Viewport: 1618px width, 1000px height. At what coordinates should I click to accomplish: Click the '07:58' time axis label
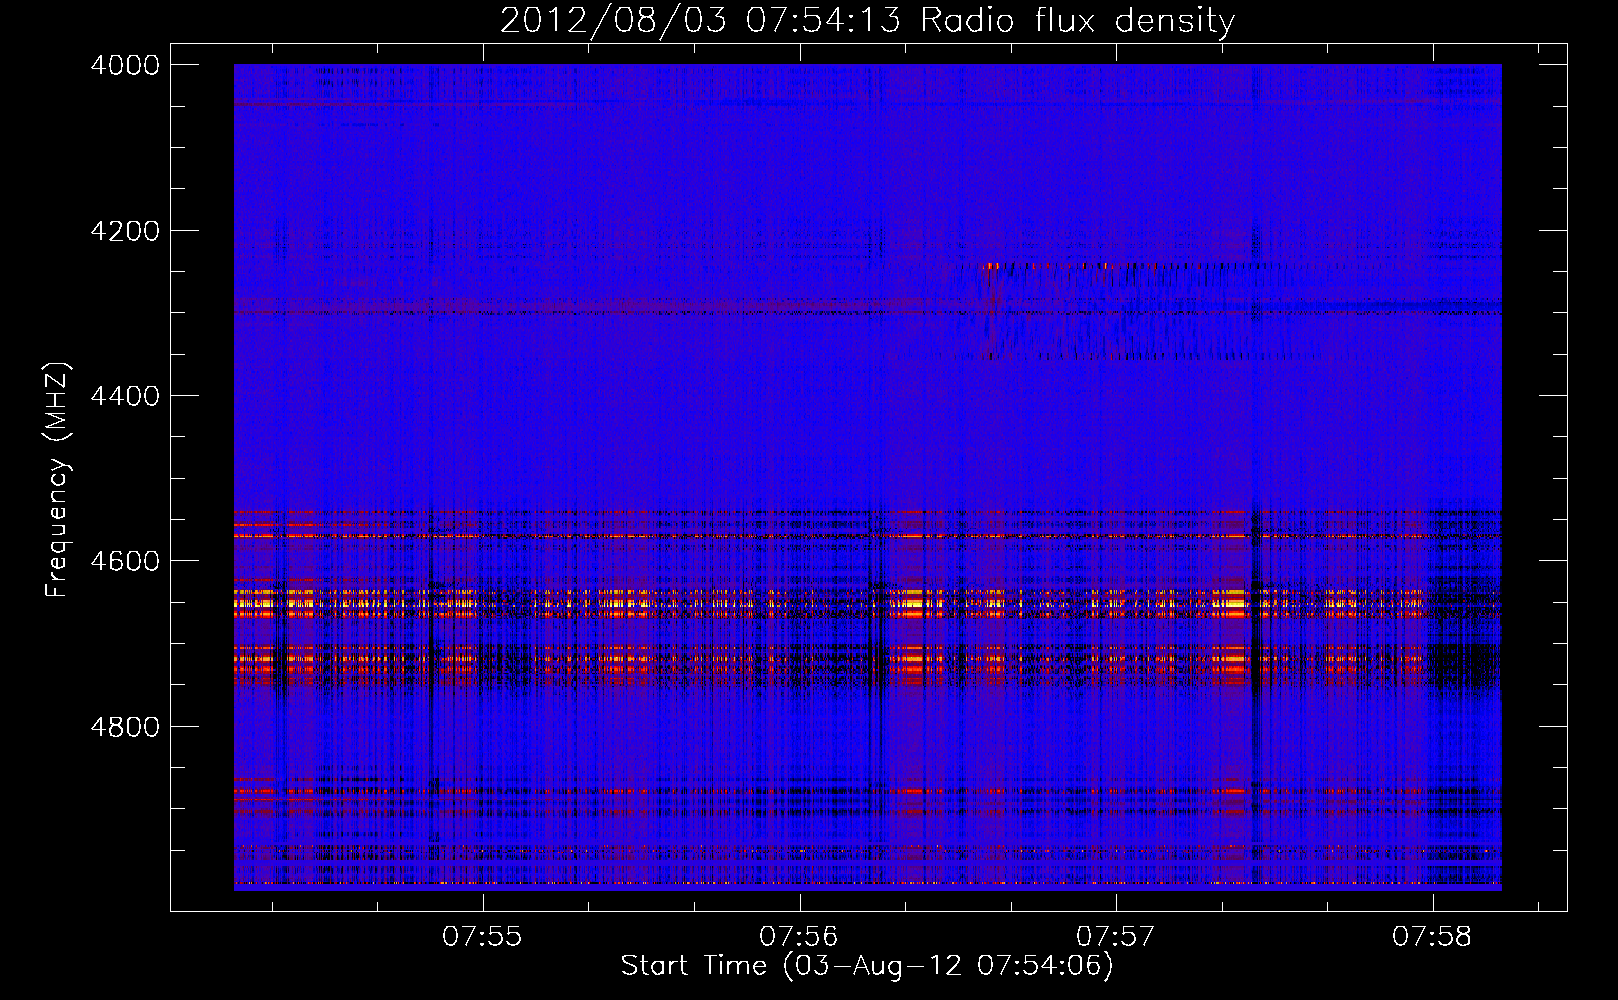[x=1432, y=937]
